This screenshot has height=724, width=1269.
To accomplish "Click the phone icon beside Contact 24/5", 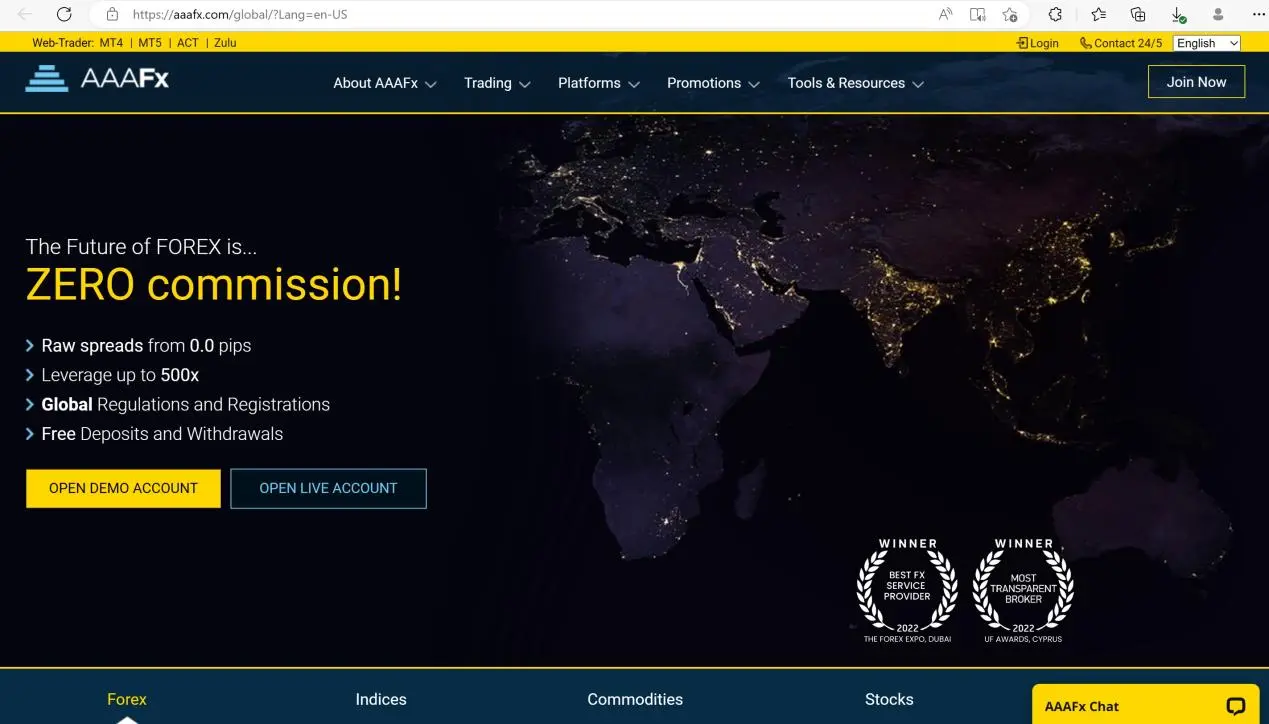I will 1086,43.
